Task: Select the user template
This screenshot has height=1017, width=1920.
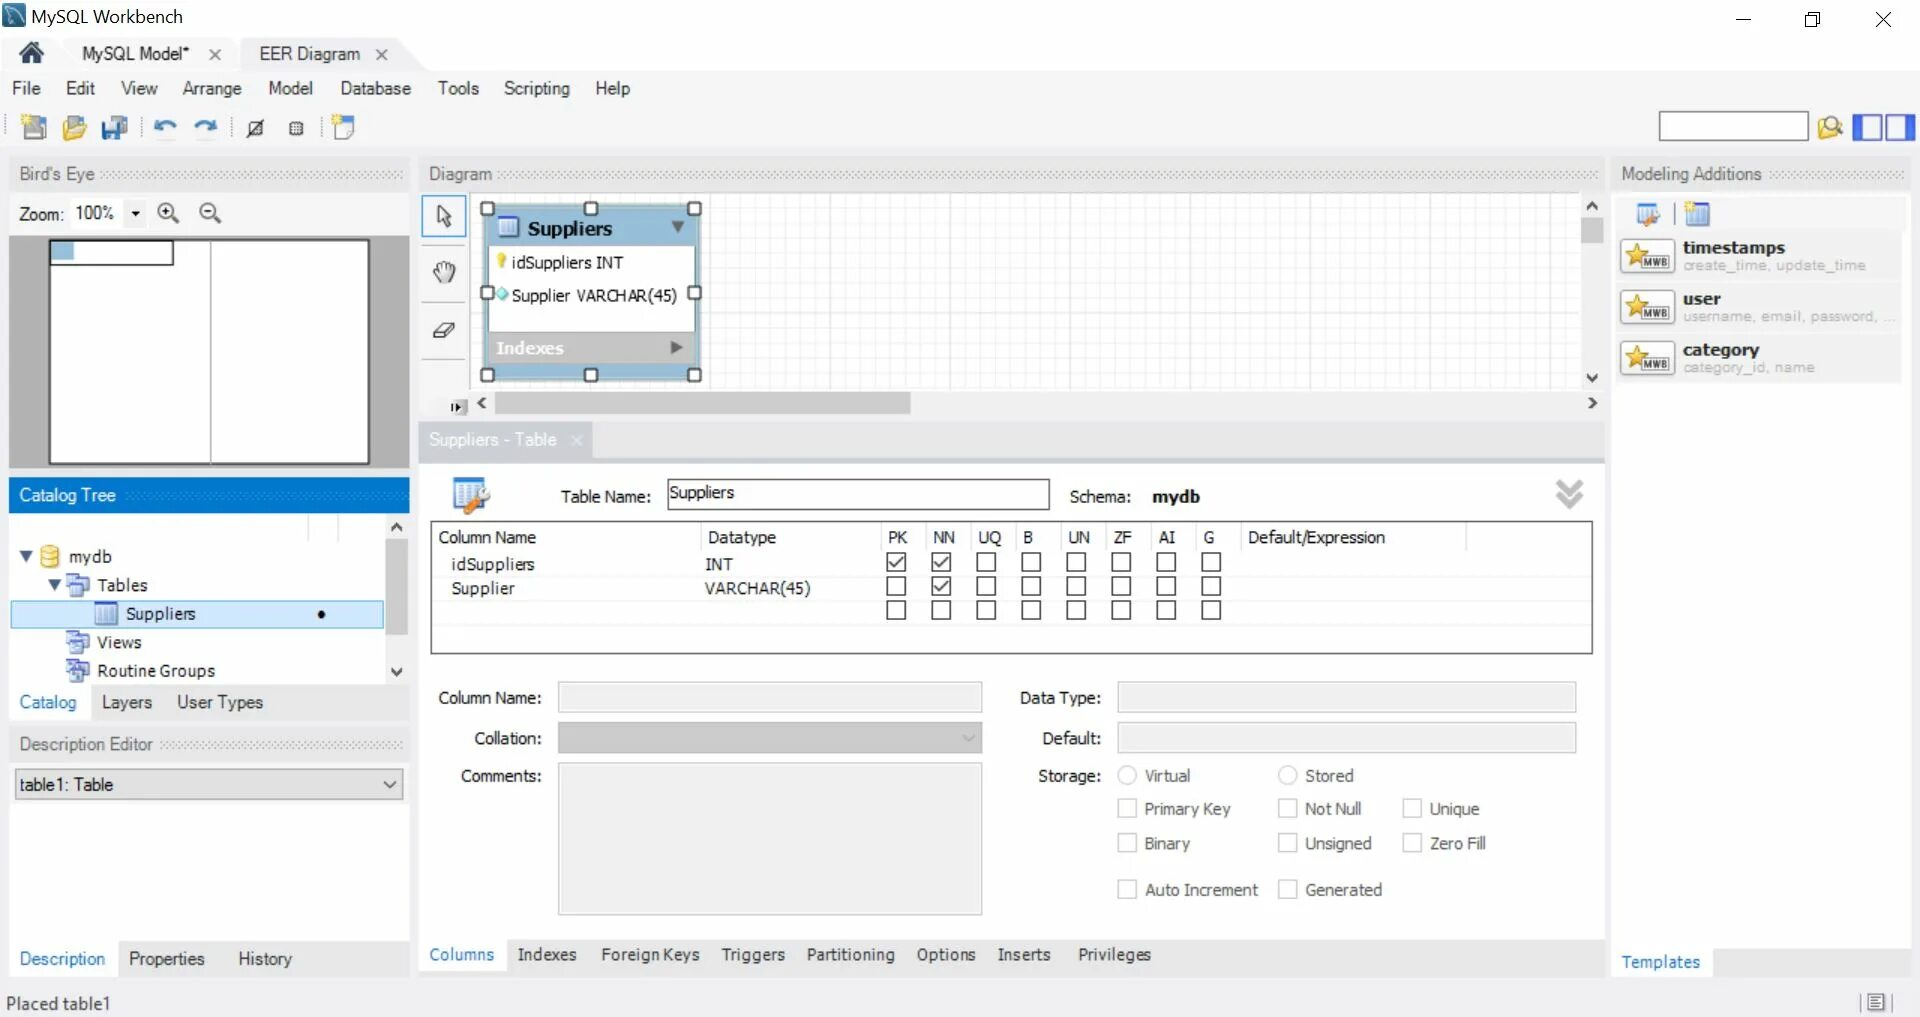Action: tap(1760, 307)
